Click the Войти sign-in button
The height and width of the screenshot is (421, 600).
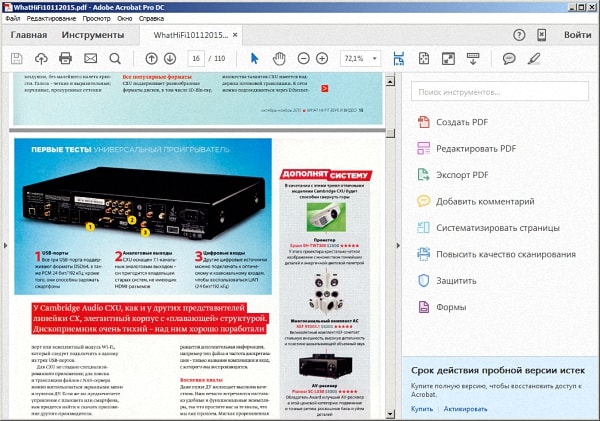[x=577, y=35]
